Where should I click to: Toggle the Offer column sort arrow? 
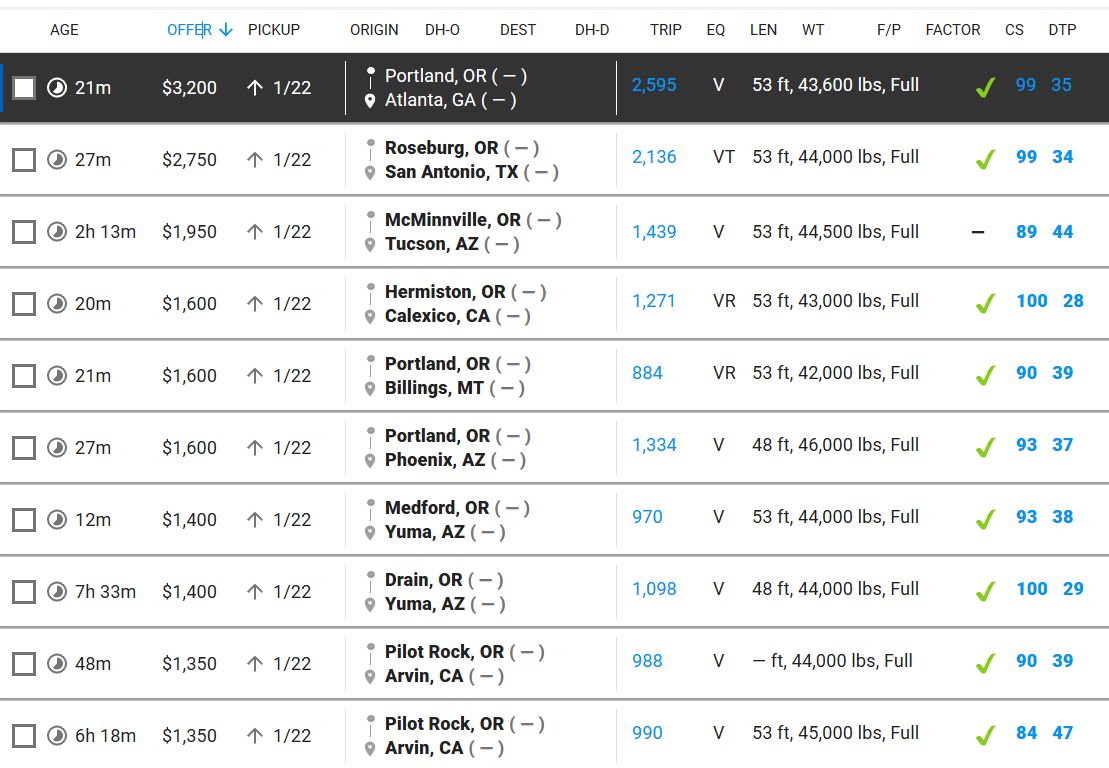226,30
